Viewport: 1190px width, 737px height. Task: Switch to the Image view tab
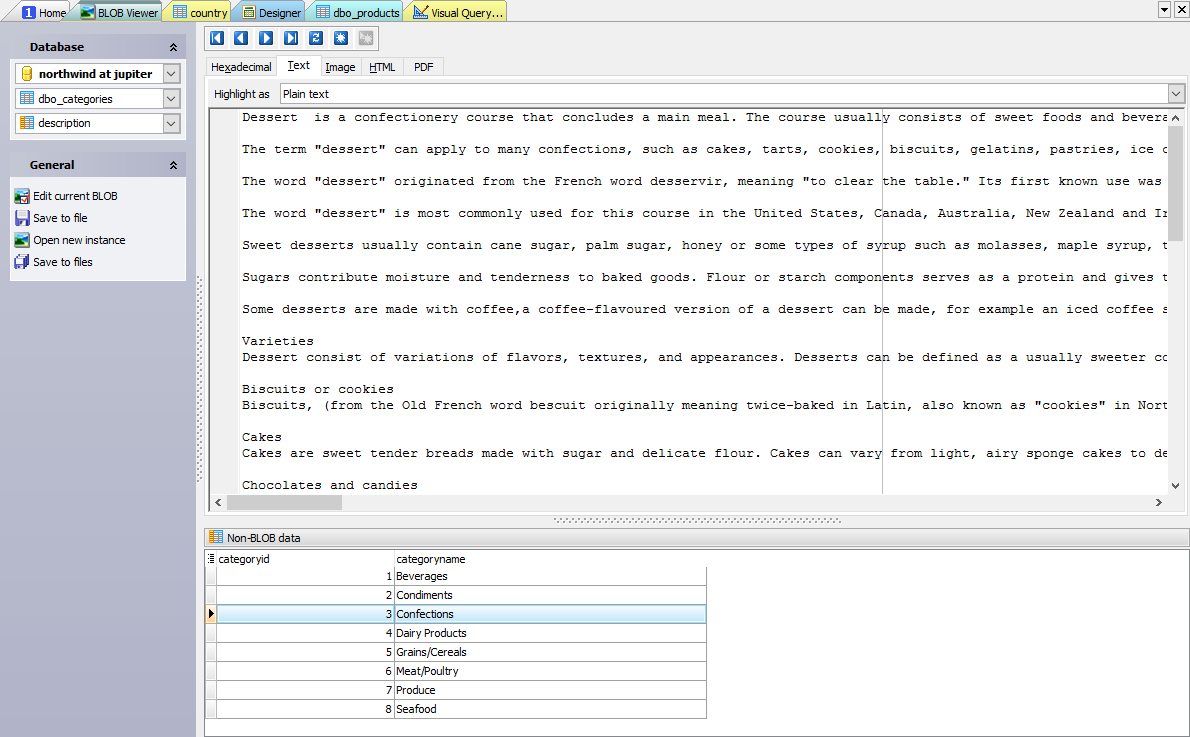click(x=340, y=67)
